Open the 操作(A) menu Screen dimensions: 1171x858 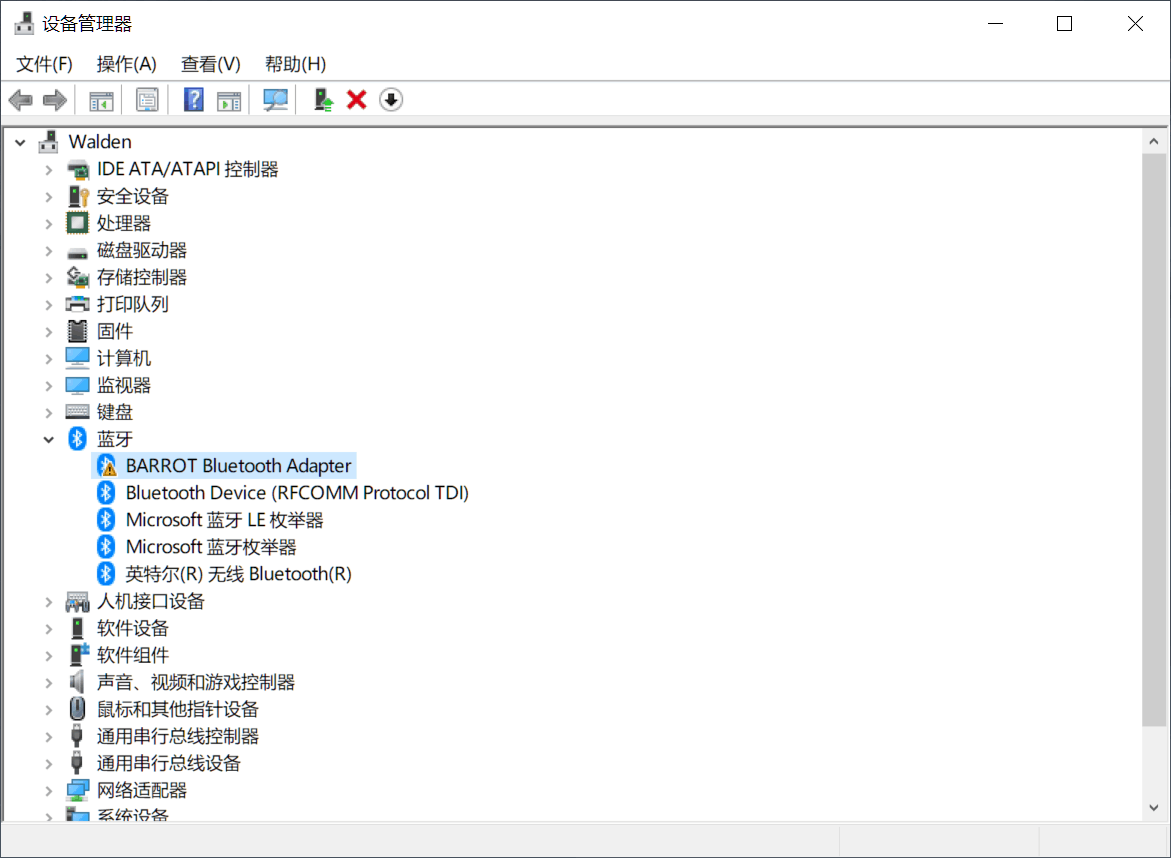point(126,63)
